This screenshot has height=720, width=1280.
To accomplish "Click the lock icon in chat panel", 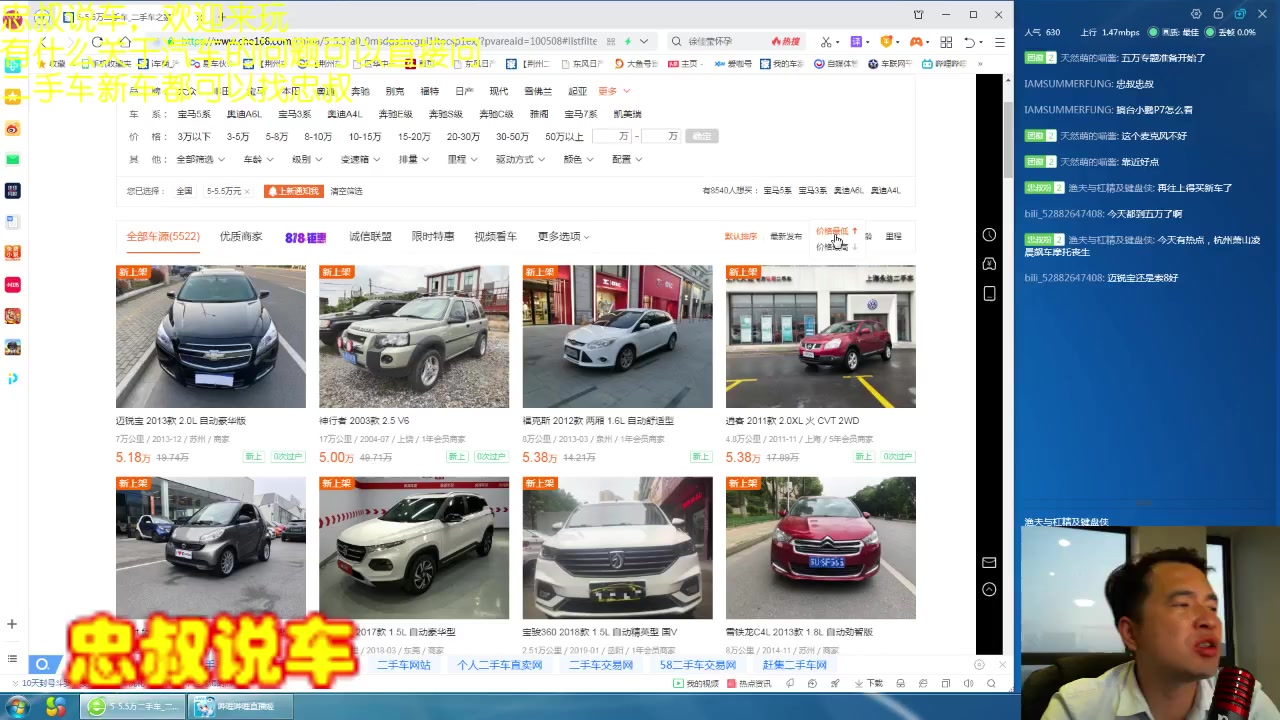I will [x=1218, y=14].
